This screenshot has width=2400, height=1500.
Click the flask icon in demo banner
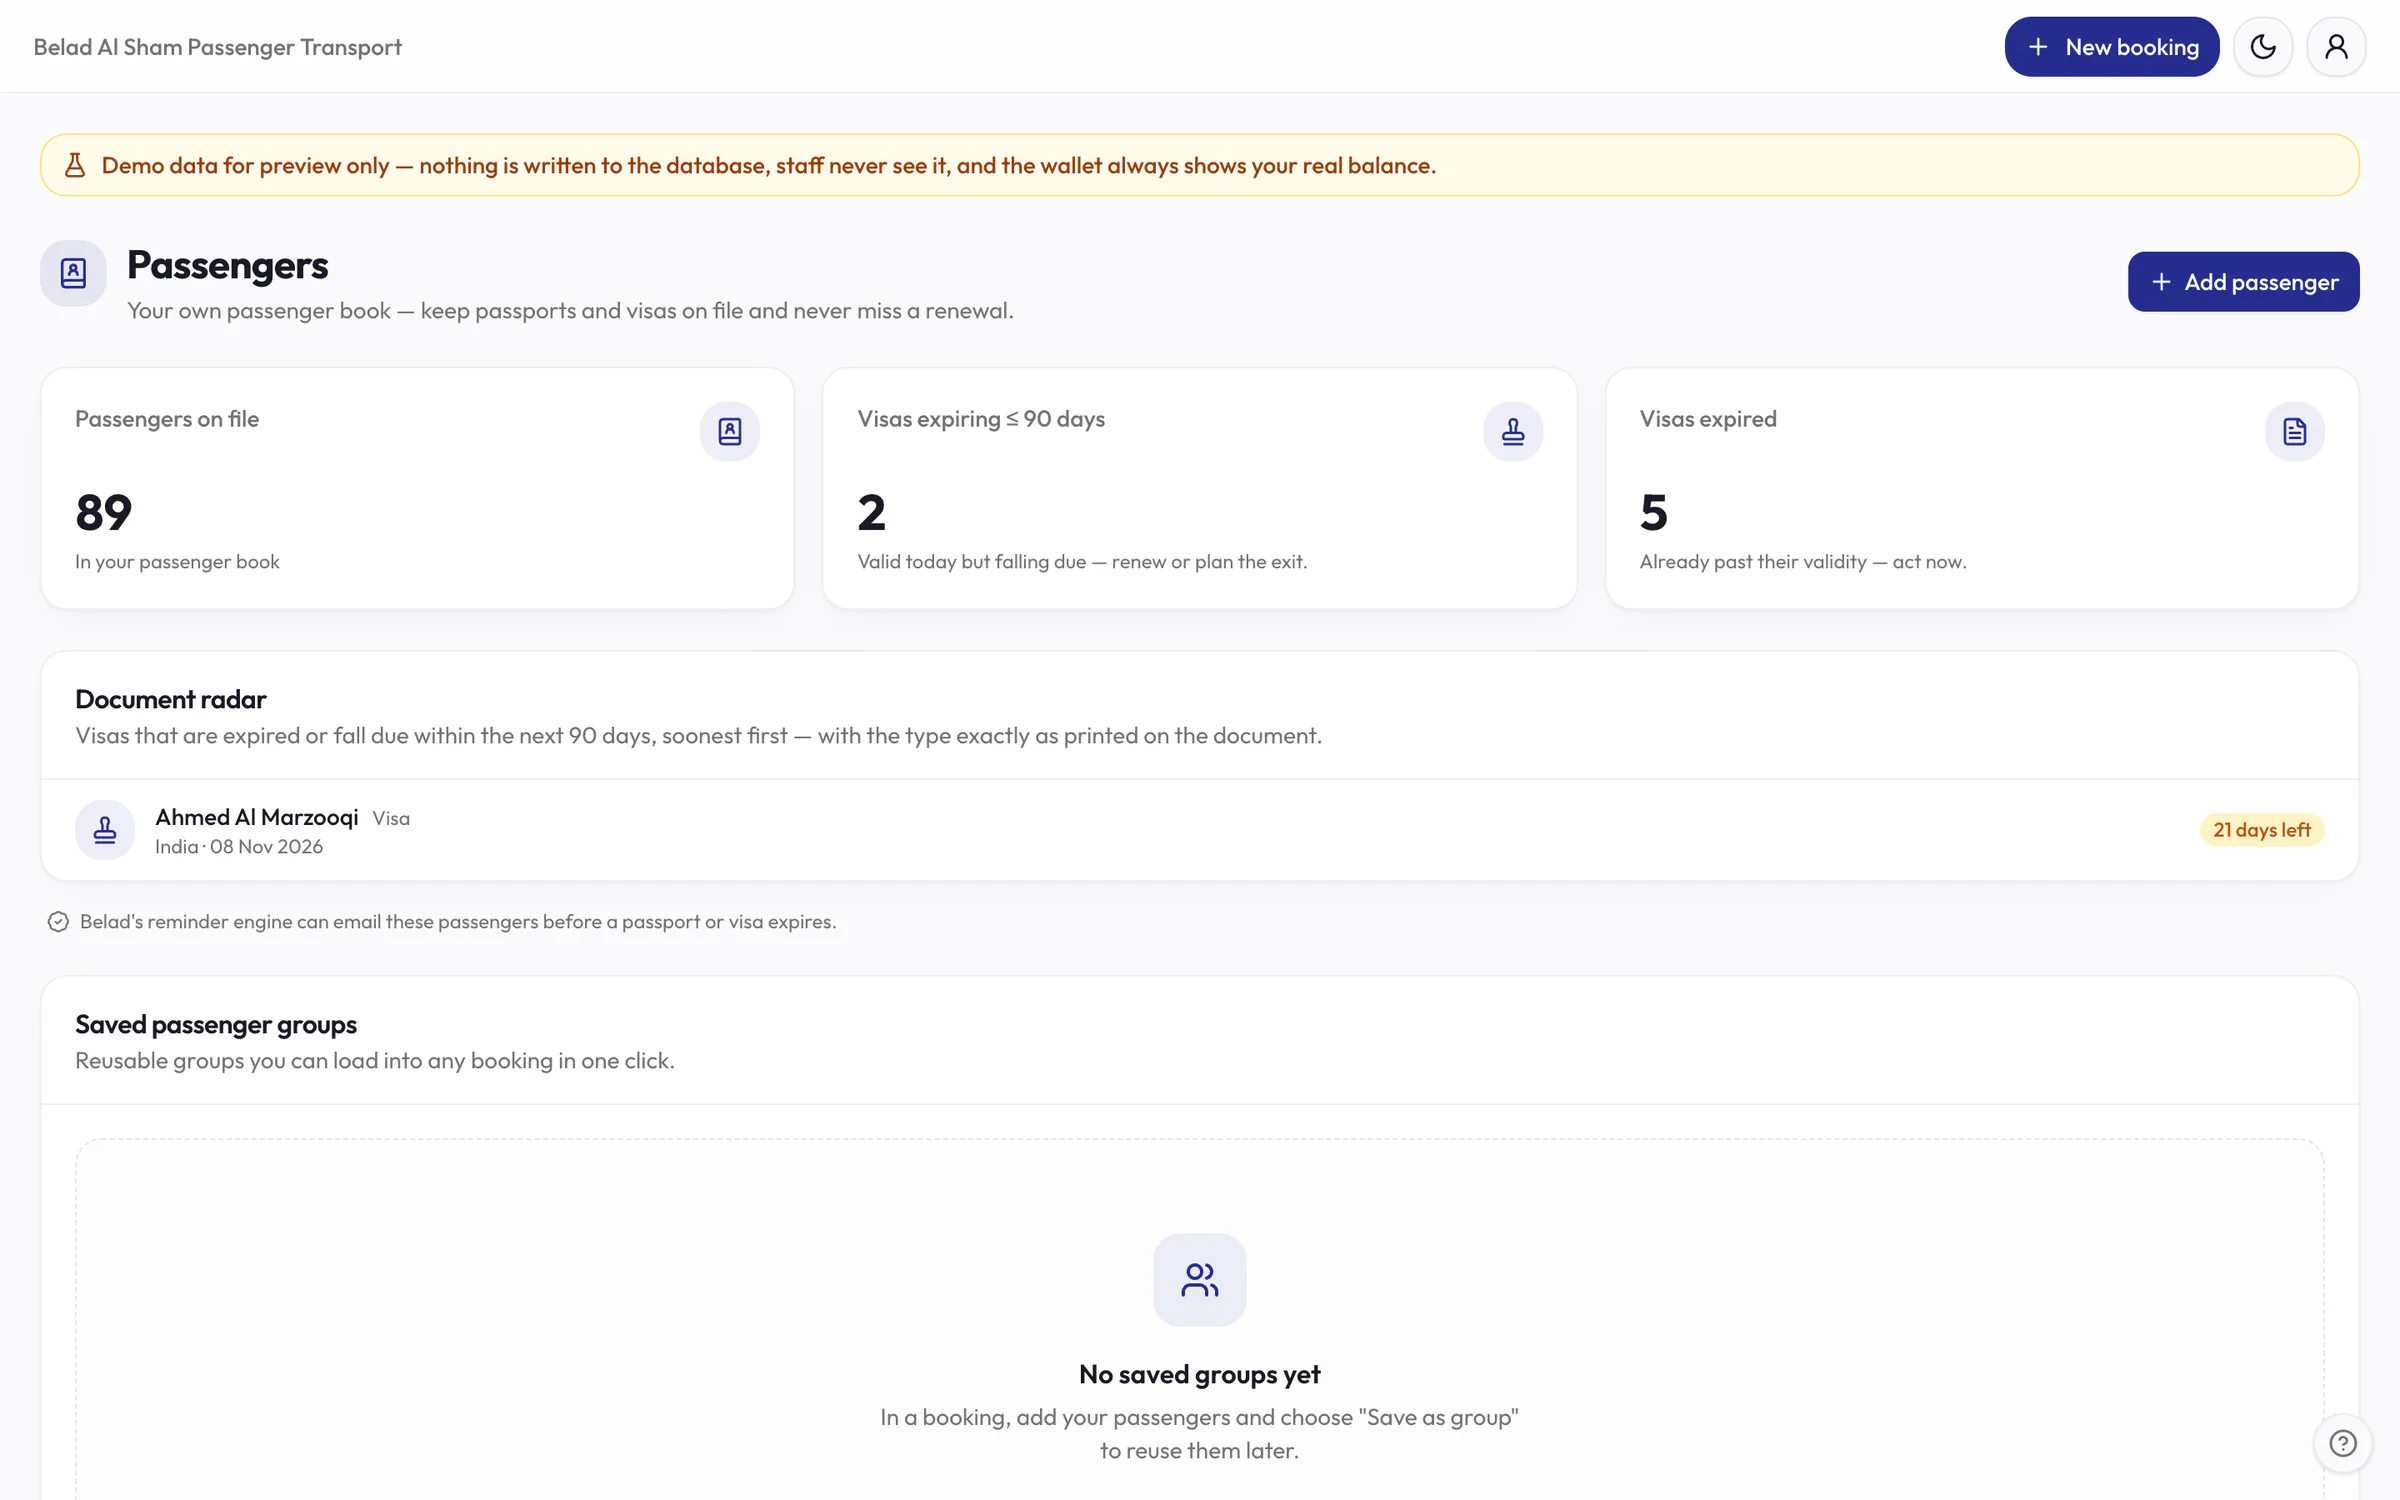pos(75,165)
